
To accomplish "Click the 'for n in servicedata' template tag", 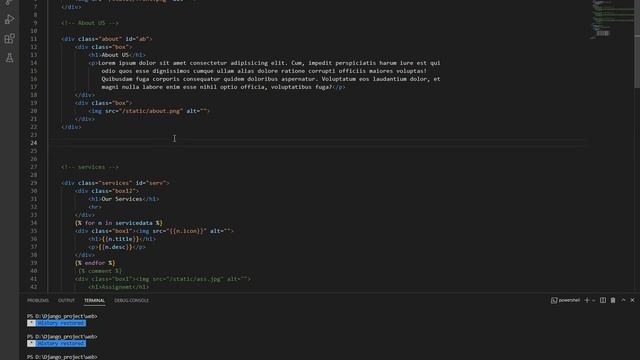I will pos(119,223).
